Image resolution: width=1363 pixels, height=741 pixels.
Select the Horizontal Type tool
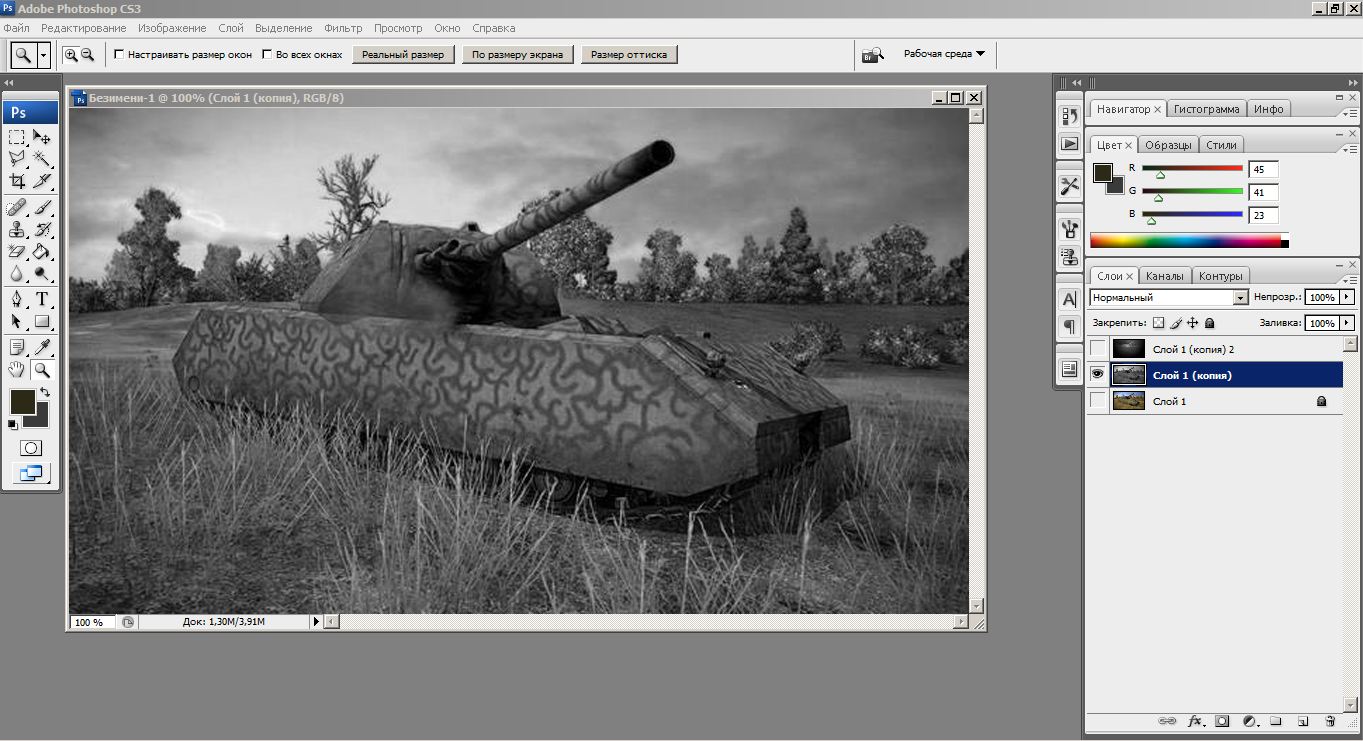(42, 300)
